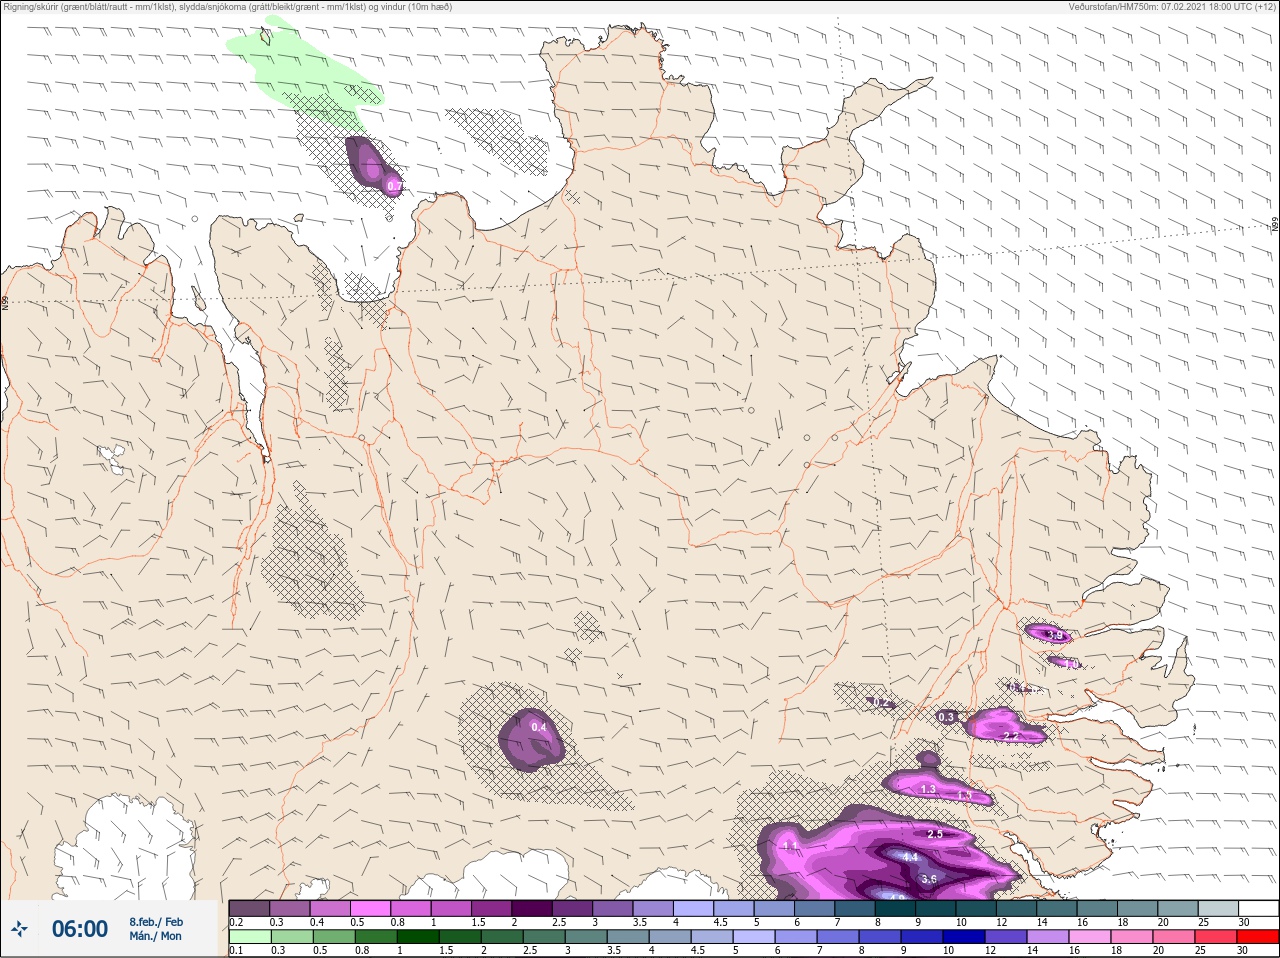Click the four-pointed star icon beside 06:00
The height and width of the screenshot is (958, 1280).
(x=19, y=929)
